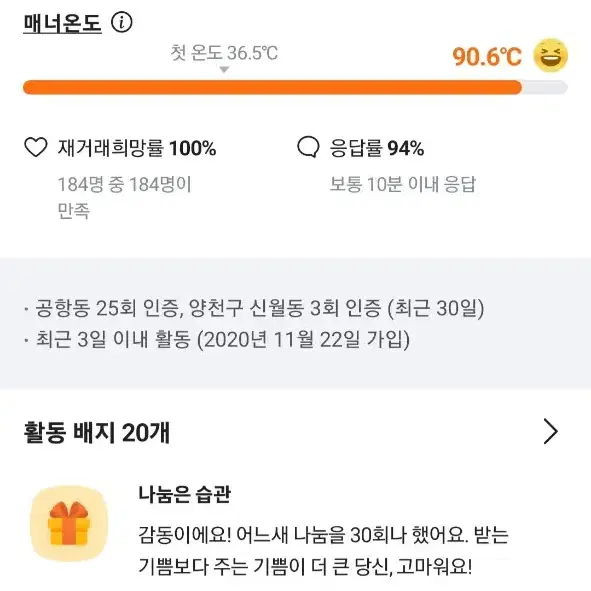Click the 재거래희망률 100% text

coord(137,148)
